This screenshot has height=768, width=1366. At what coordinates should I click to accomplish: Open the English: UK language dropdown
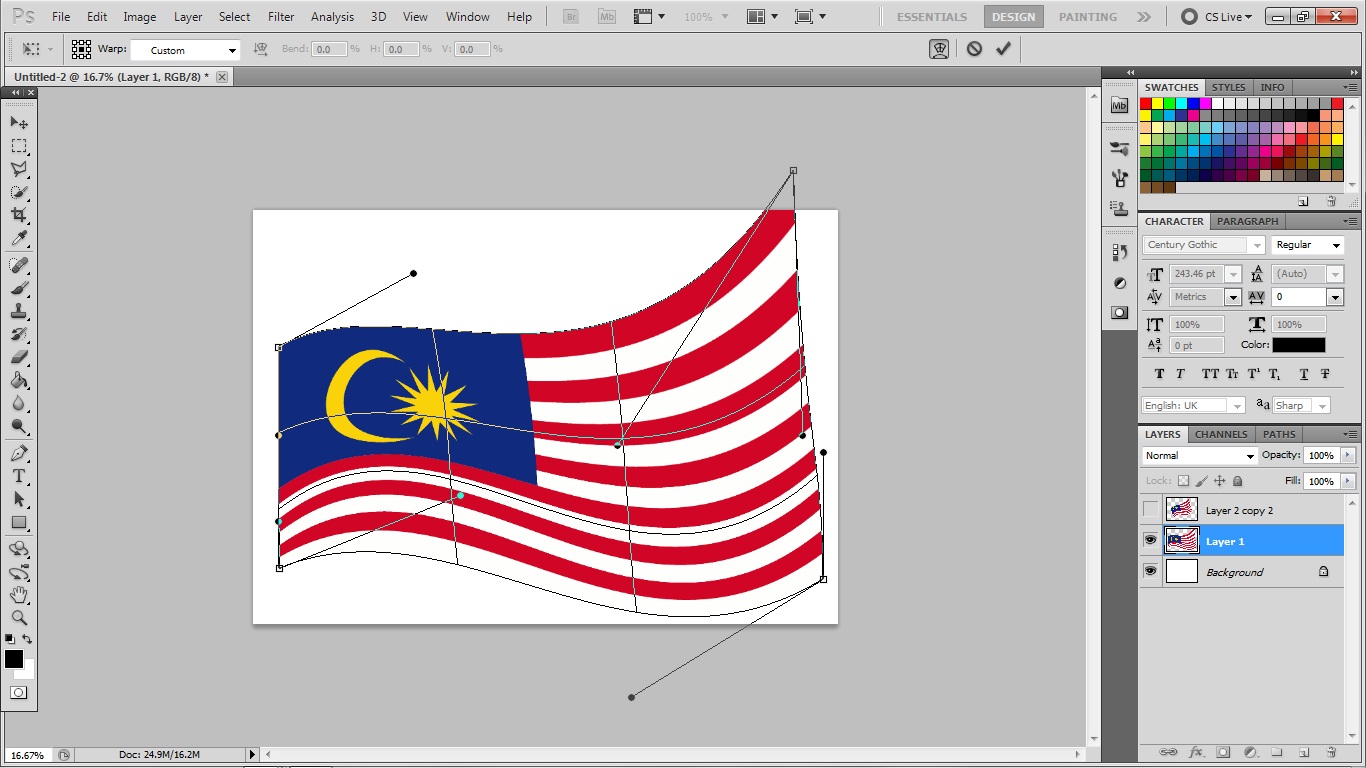point(1194,405)
